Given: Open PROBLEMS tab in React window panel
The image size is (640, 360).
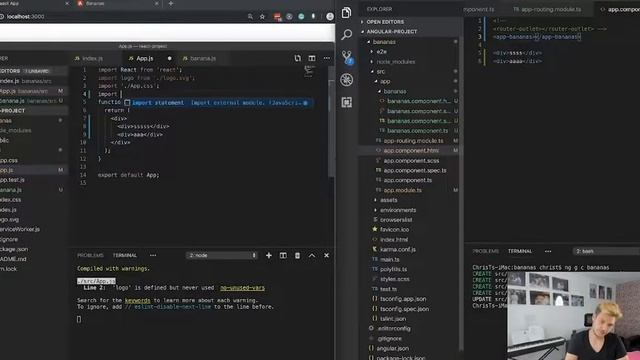Looking at the screenshot, I should tap(90, 256).
